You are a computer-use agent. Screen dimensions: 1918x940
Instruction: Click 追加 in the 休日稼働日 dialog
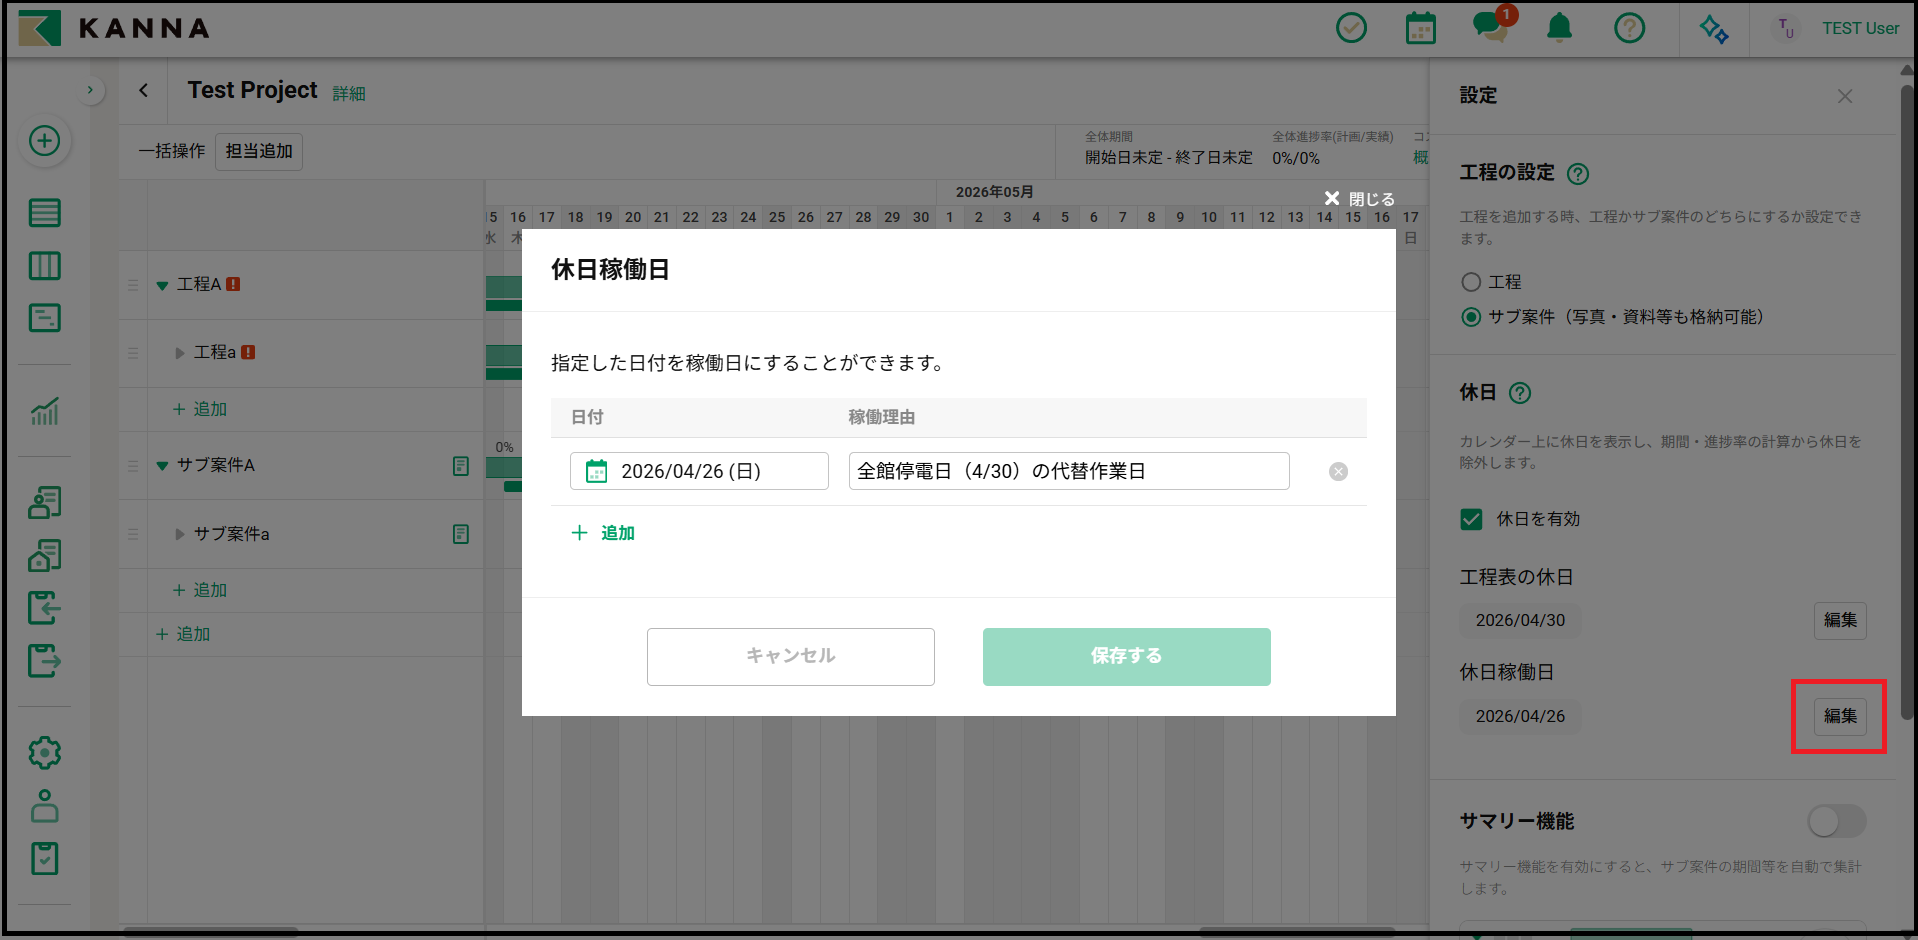point(603,533)
